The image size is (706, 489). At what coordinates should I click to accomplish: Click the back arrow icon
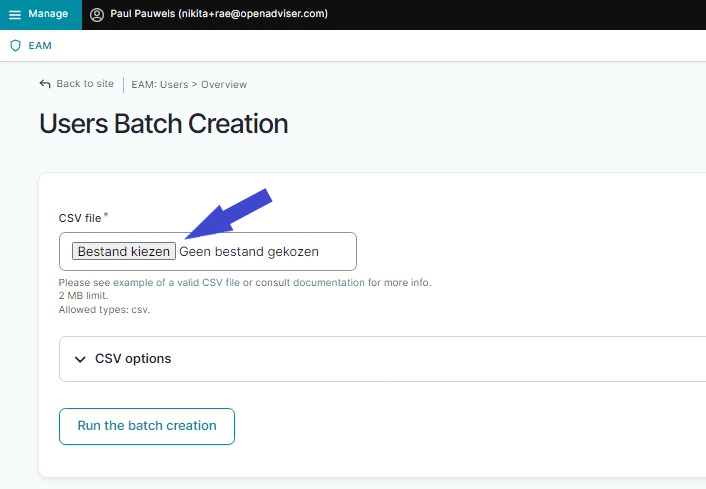point(45,84)
